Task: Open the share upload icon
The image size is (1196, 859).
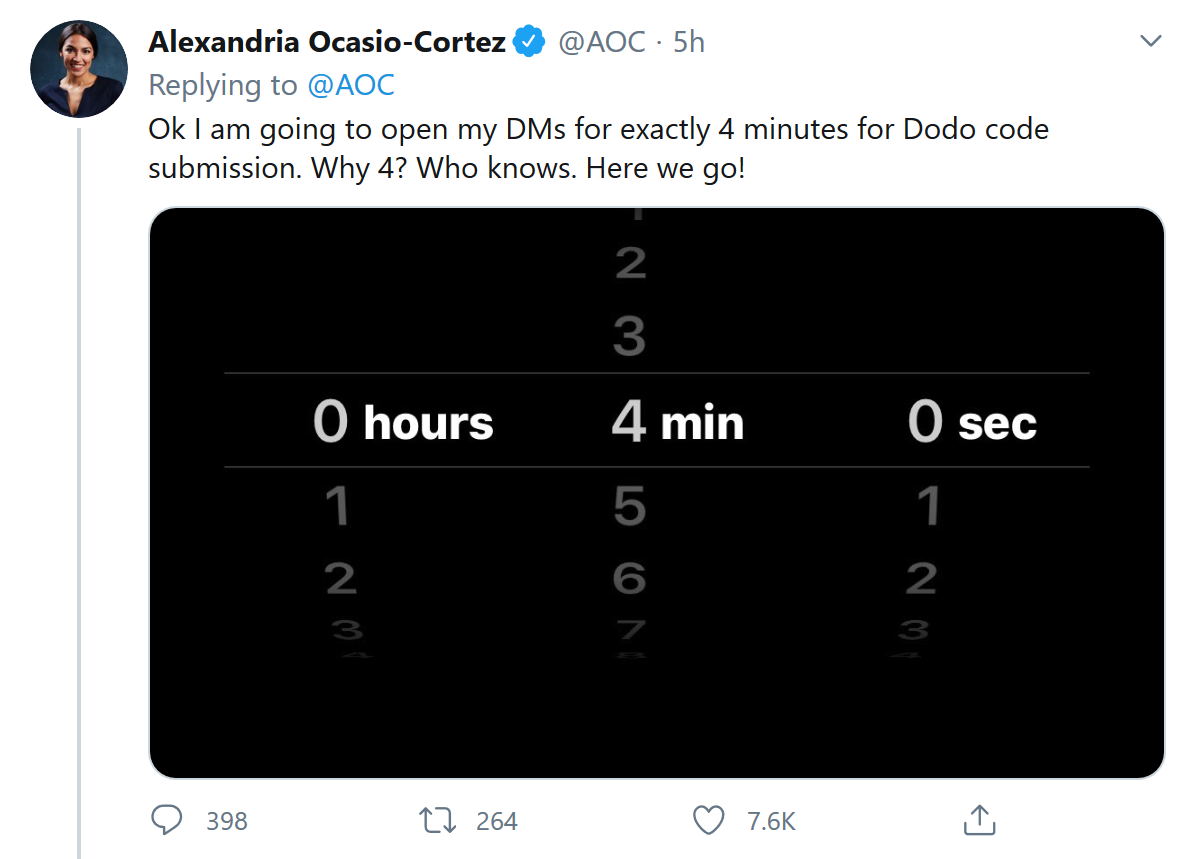Action: (x=979, y=820)
